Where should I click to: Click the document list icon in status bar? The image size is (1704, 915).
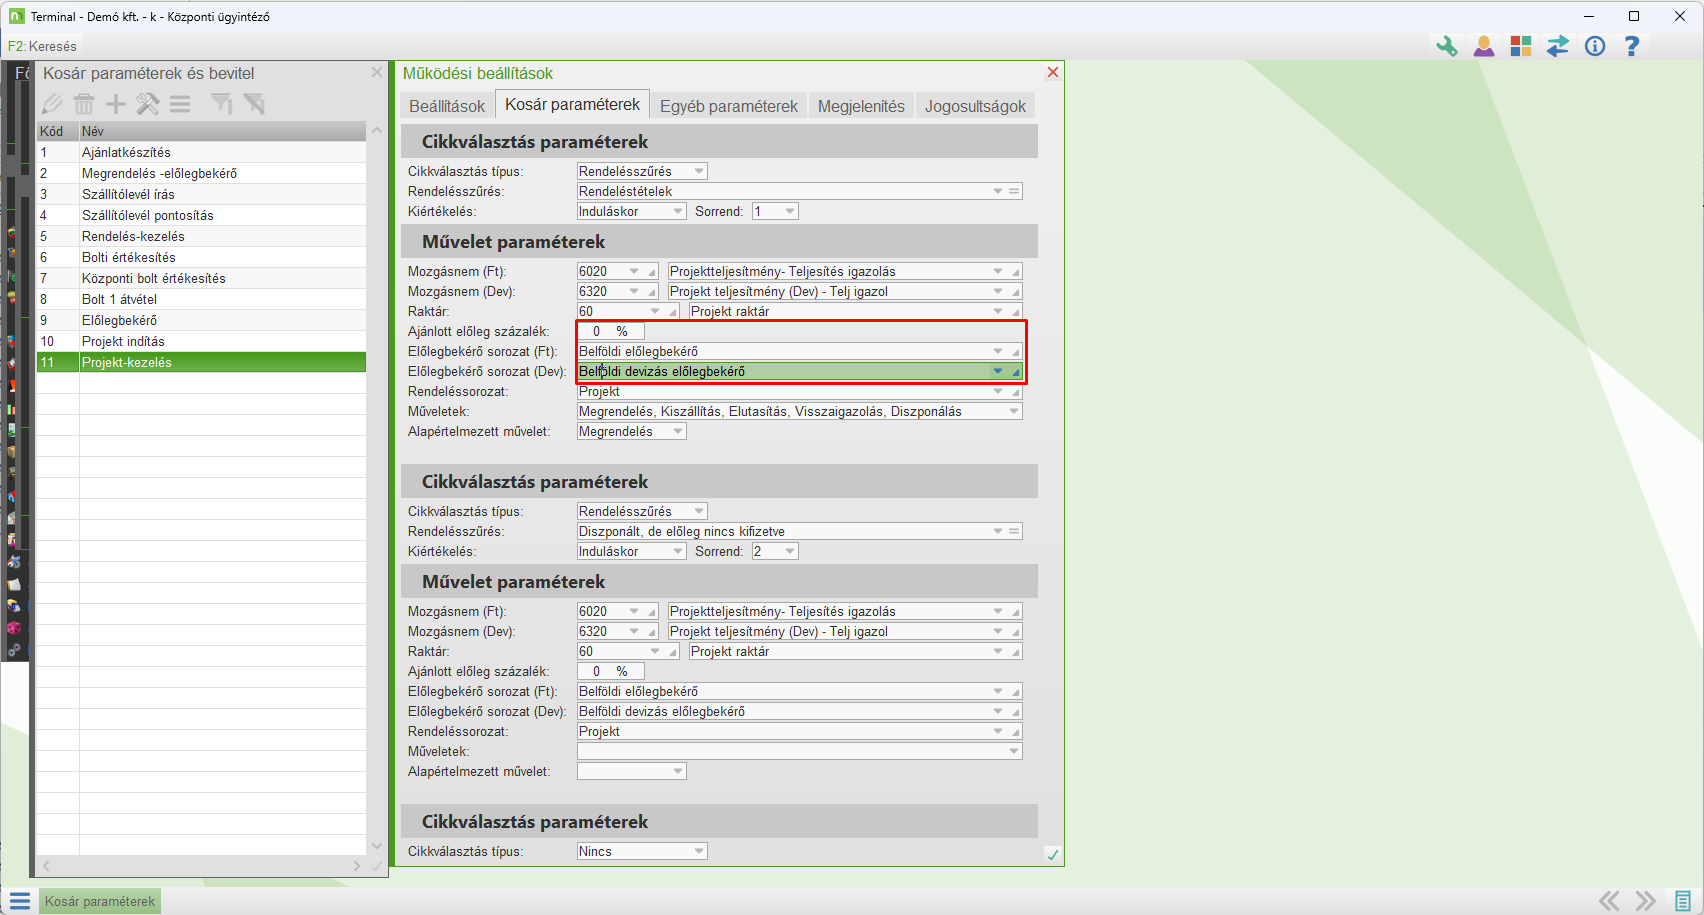tap(1683, 901)
